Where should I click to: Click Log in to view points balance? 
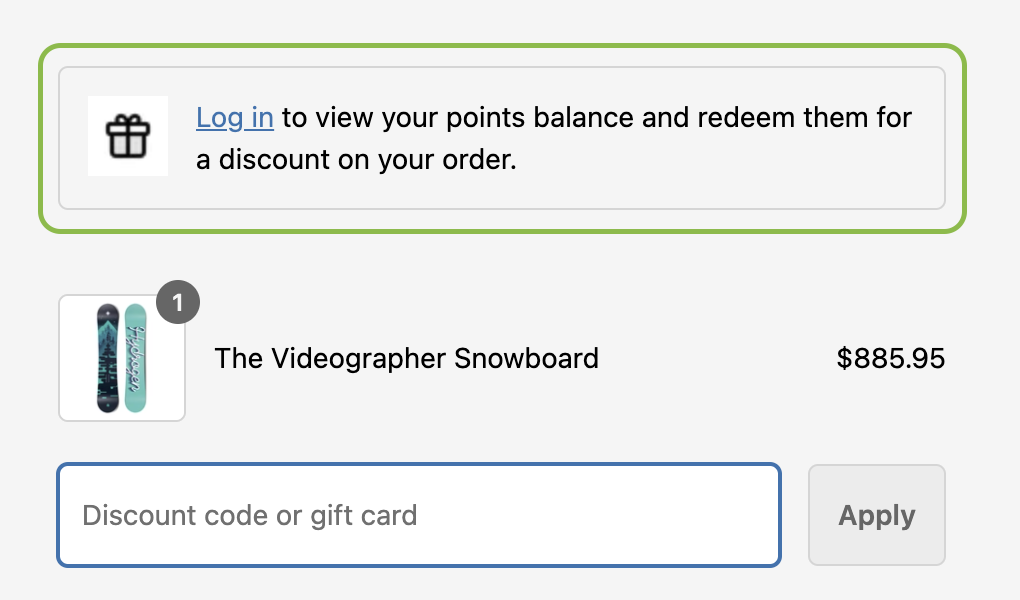[234, 117]
